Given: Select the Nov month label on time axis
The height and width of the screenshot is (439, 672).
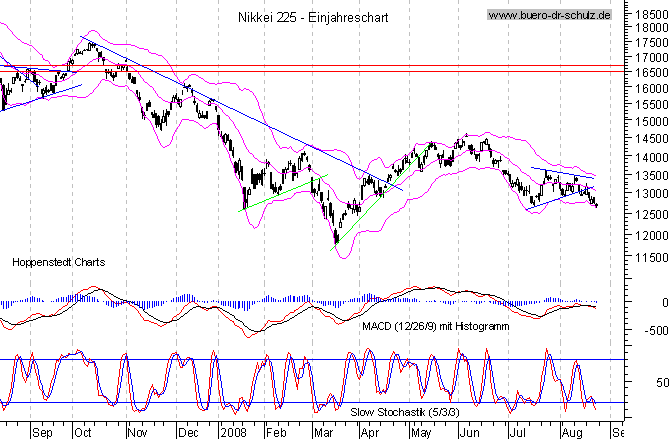Looking at the screenshot, I should pyautogui.click(x=137, y=432).
